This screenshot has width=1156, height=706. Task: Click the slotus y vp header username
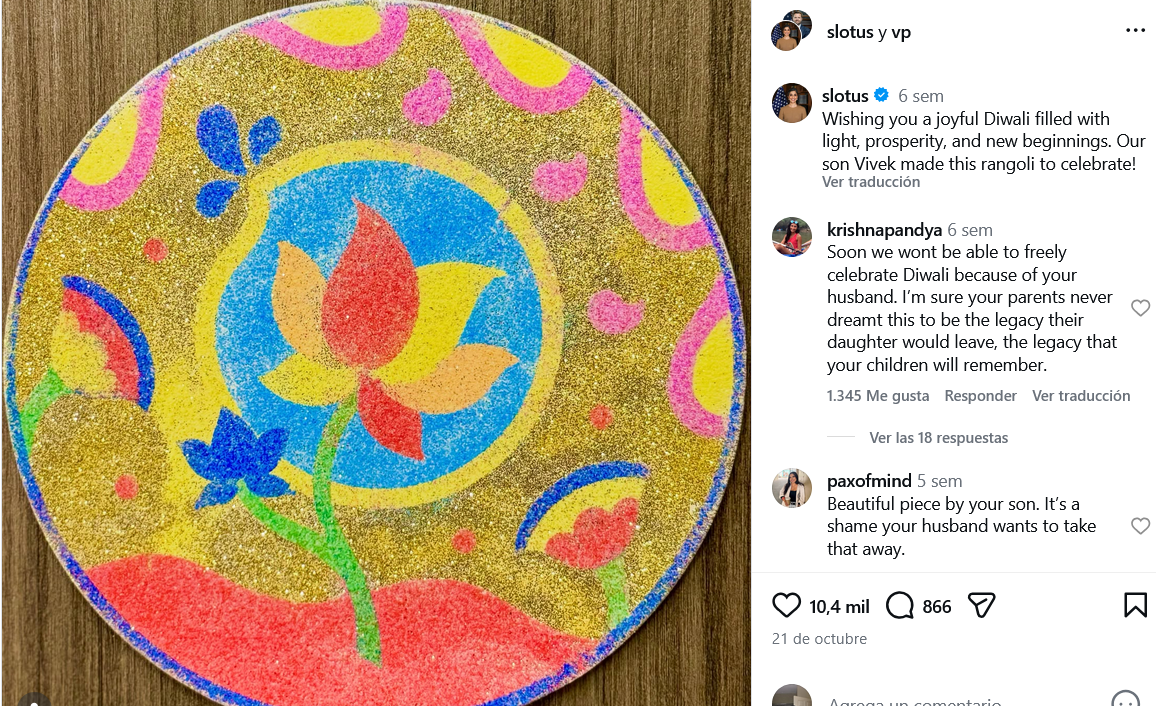868,32
